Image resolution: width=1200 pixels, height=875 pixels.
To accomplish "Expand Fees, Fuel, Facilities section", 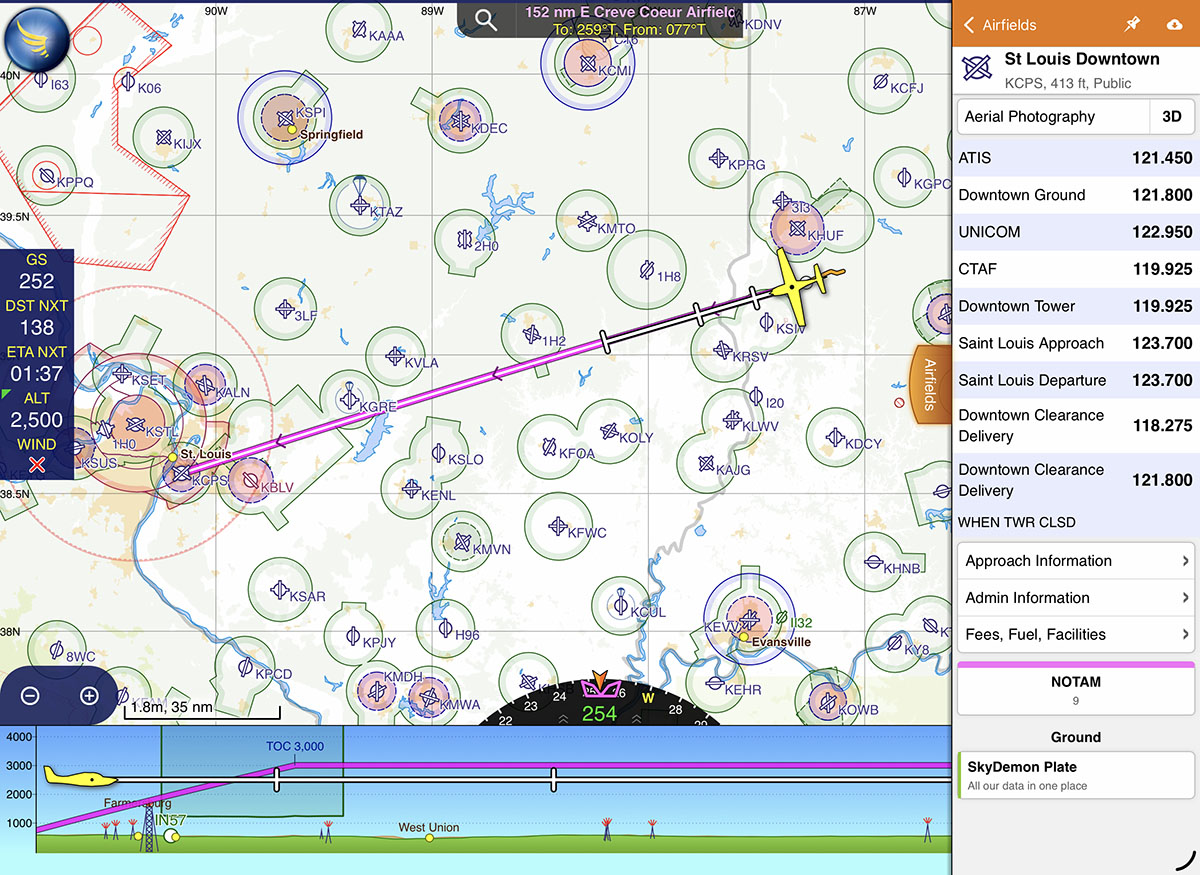I will coord(1075,635).
